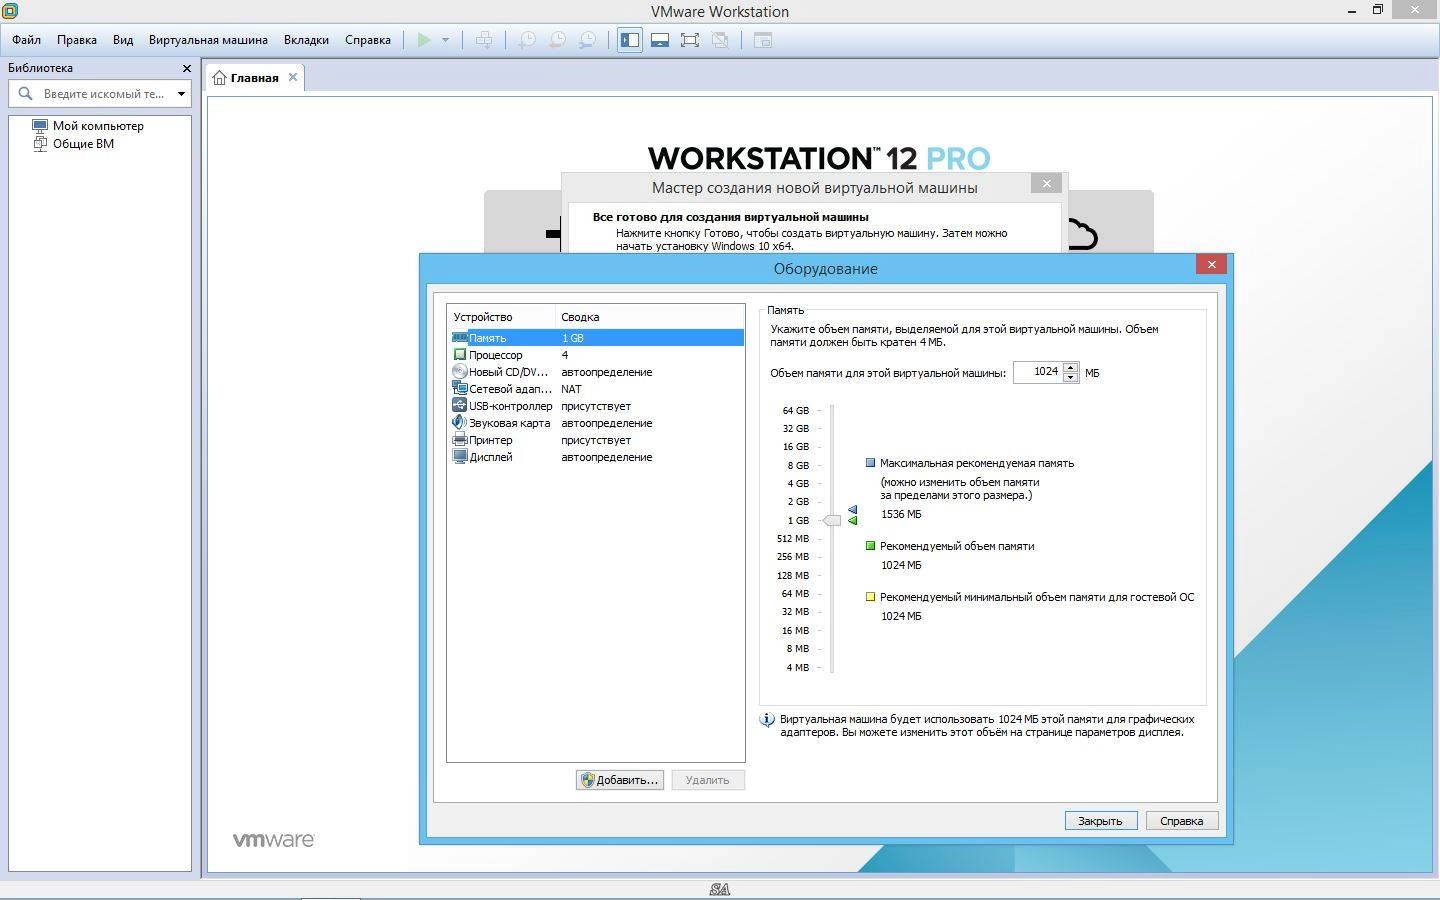Click the Send Ctrl+Alt+Del toolbar icon
1440x900 pixels.
click(x=484, y=40)
